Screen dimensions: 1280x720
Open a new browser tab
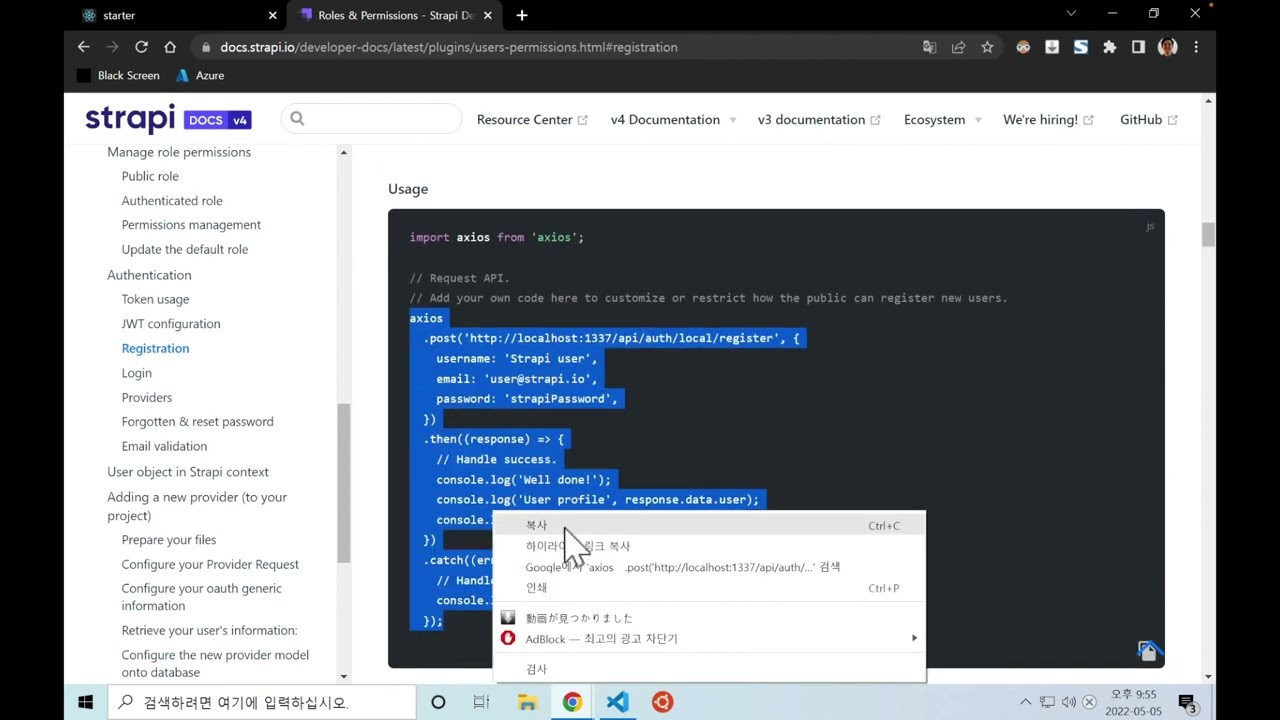(522, 15)
